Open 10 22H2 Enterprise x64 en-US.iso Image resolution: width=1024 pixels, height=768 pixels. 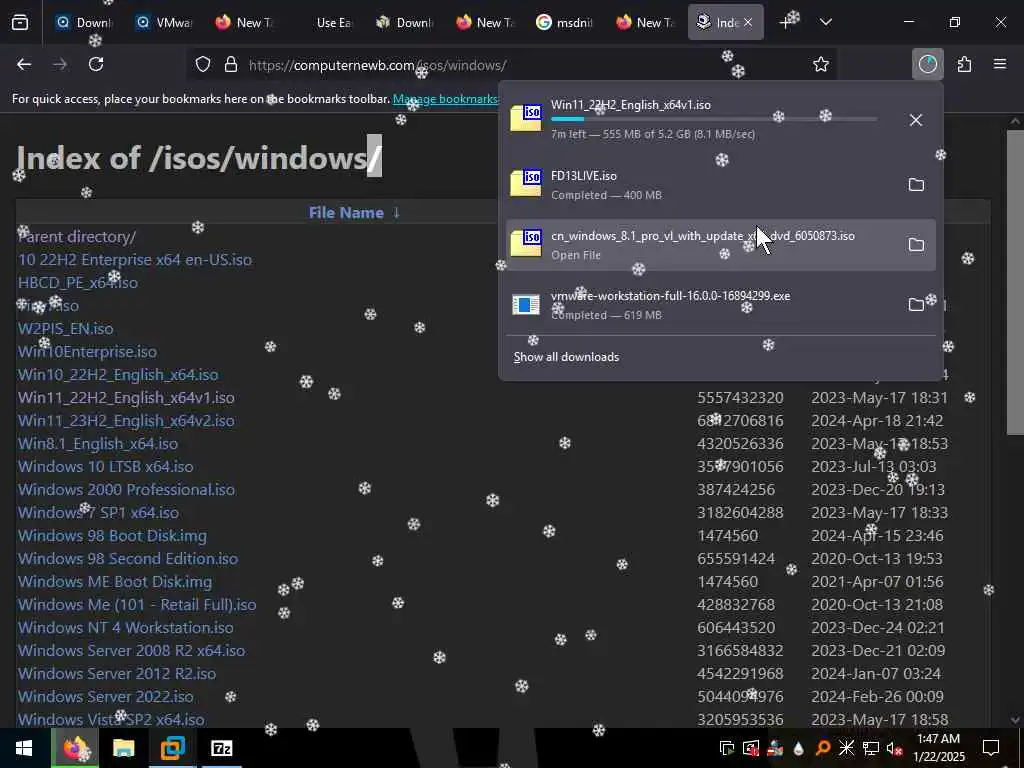(135, 259)
